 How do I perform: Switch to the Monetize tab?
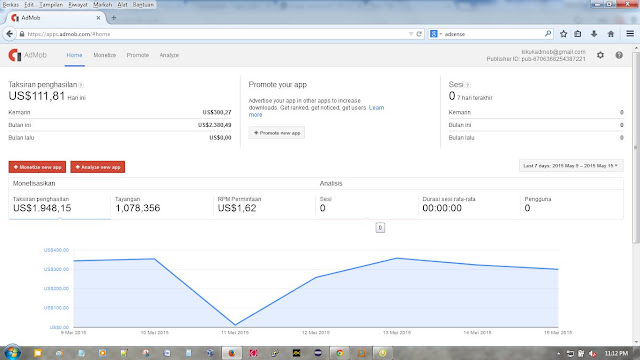104,55
